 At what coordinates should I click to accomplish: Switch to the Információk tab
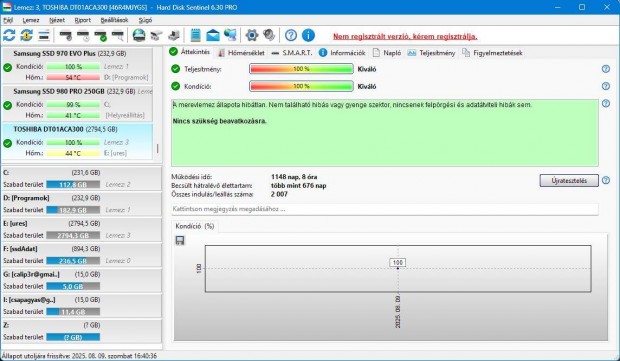(x=342, y=53)
